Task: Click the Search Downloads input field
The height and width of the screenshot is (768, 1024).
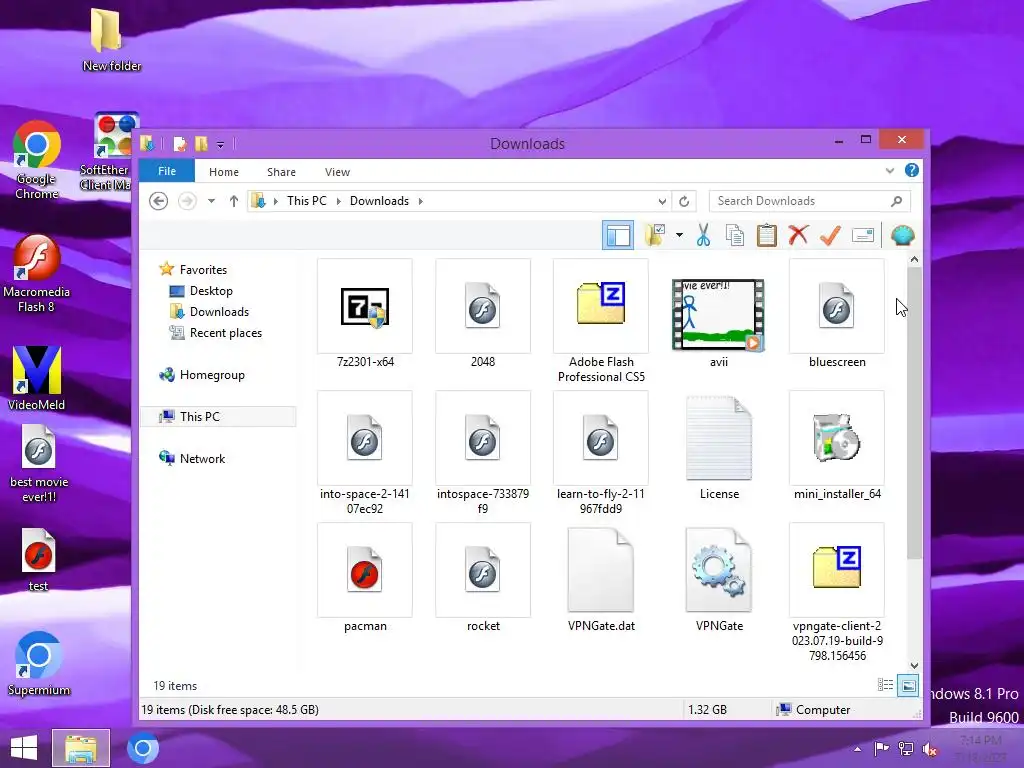Action: coord(810,201)
